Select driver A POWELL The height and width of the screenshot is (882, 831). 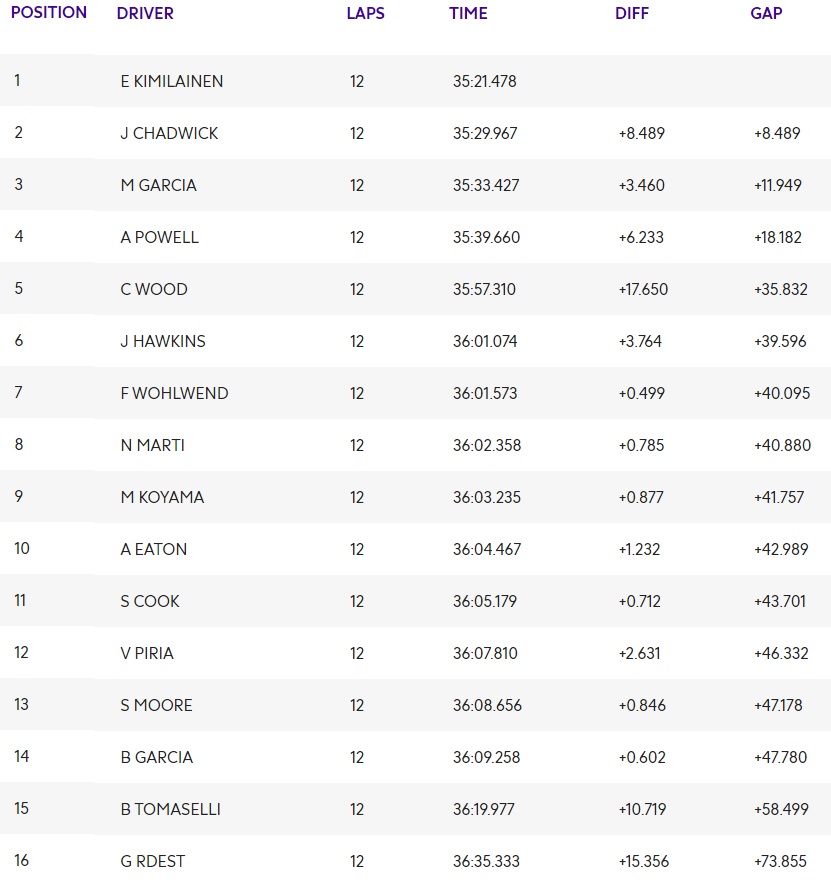(x=159, y=237)
